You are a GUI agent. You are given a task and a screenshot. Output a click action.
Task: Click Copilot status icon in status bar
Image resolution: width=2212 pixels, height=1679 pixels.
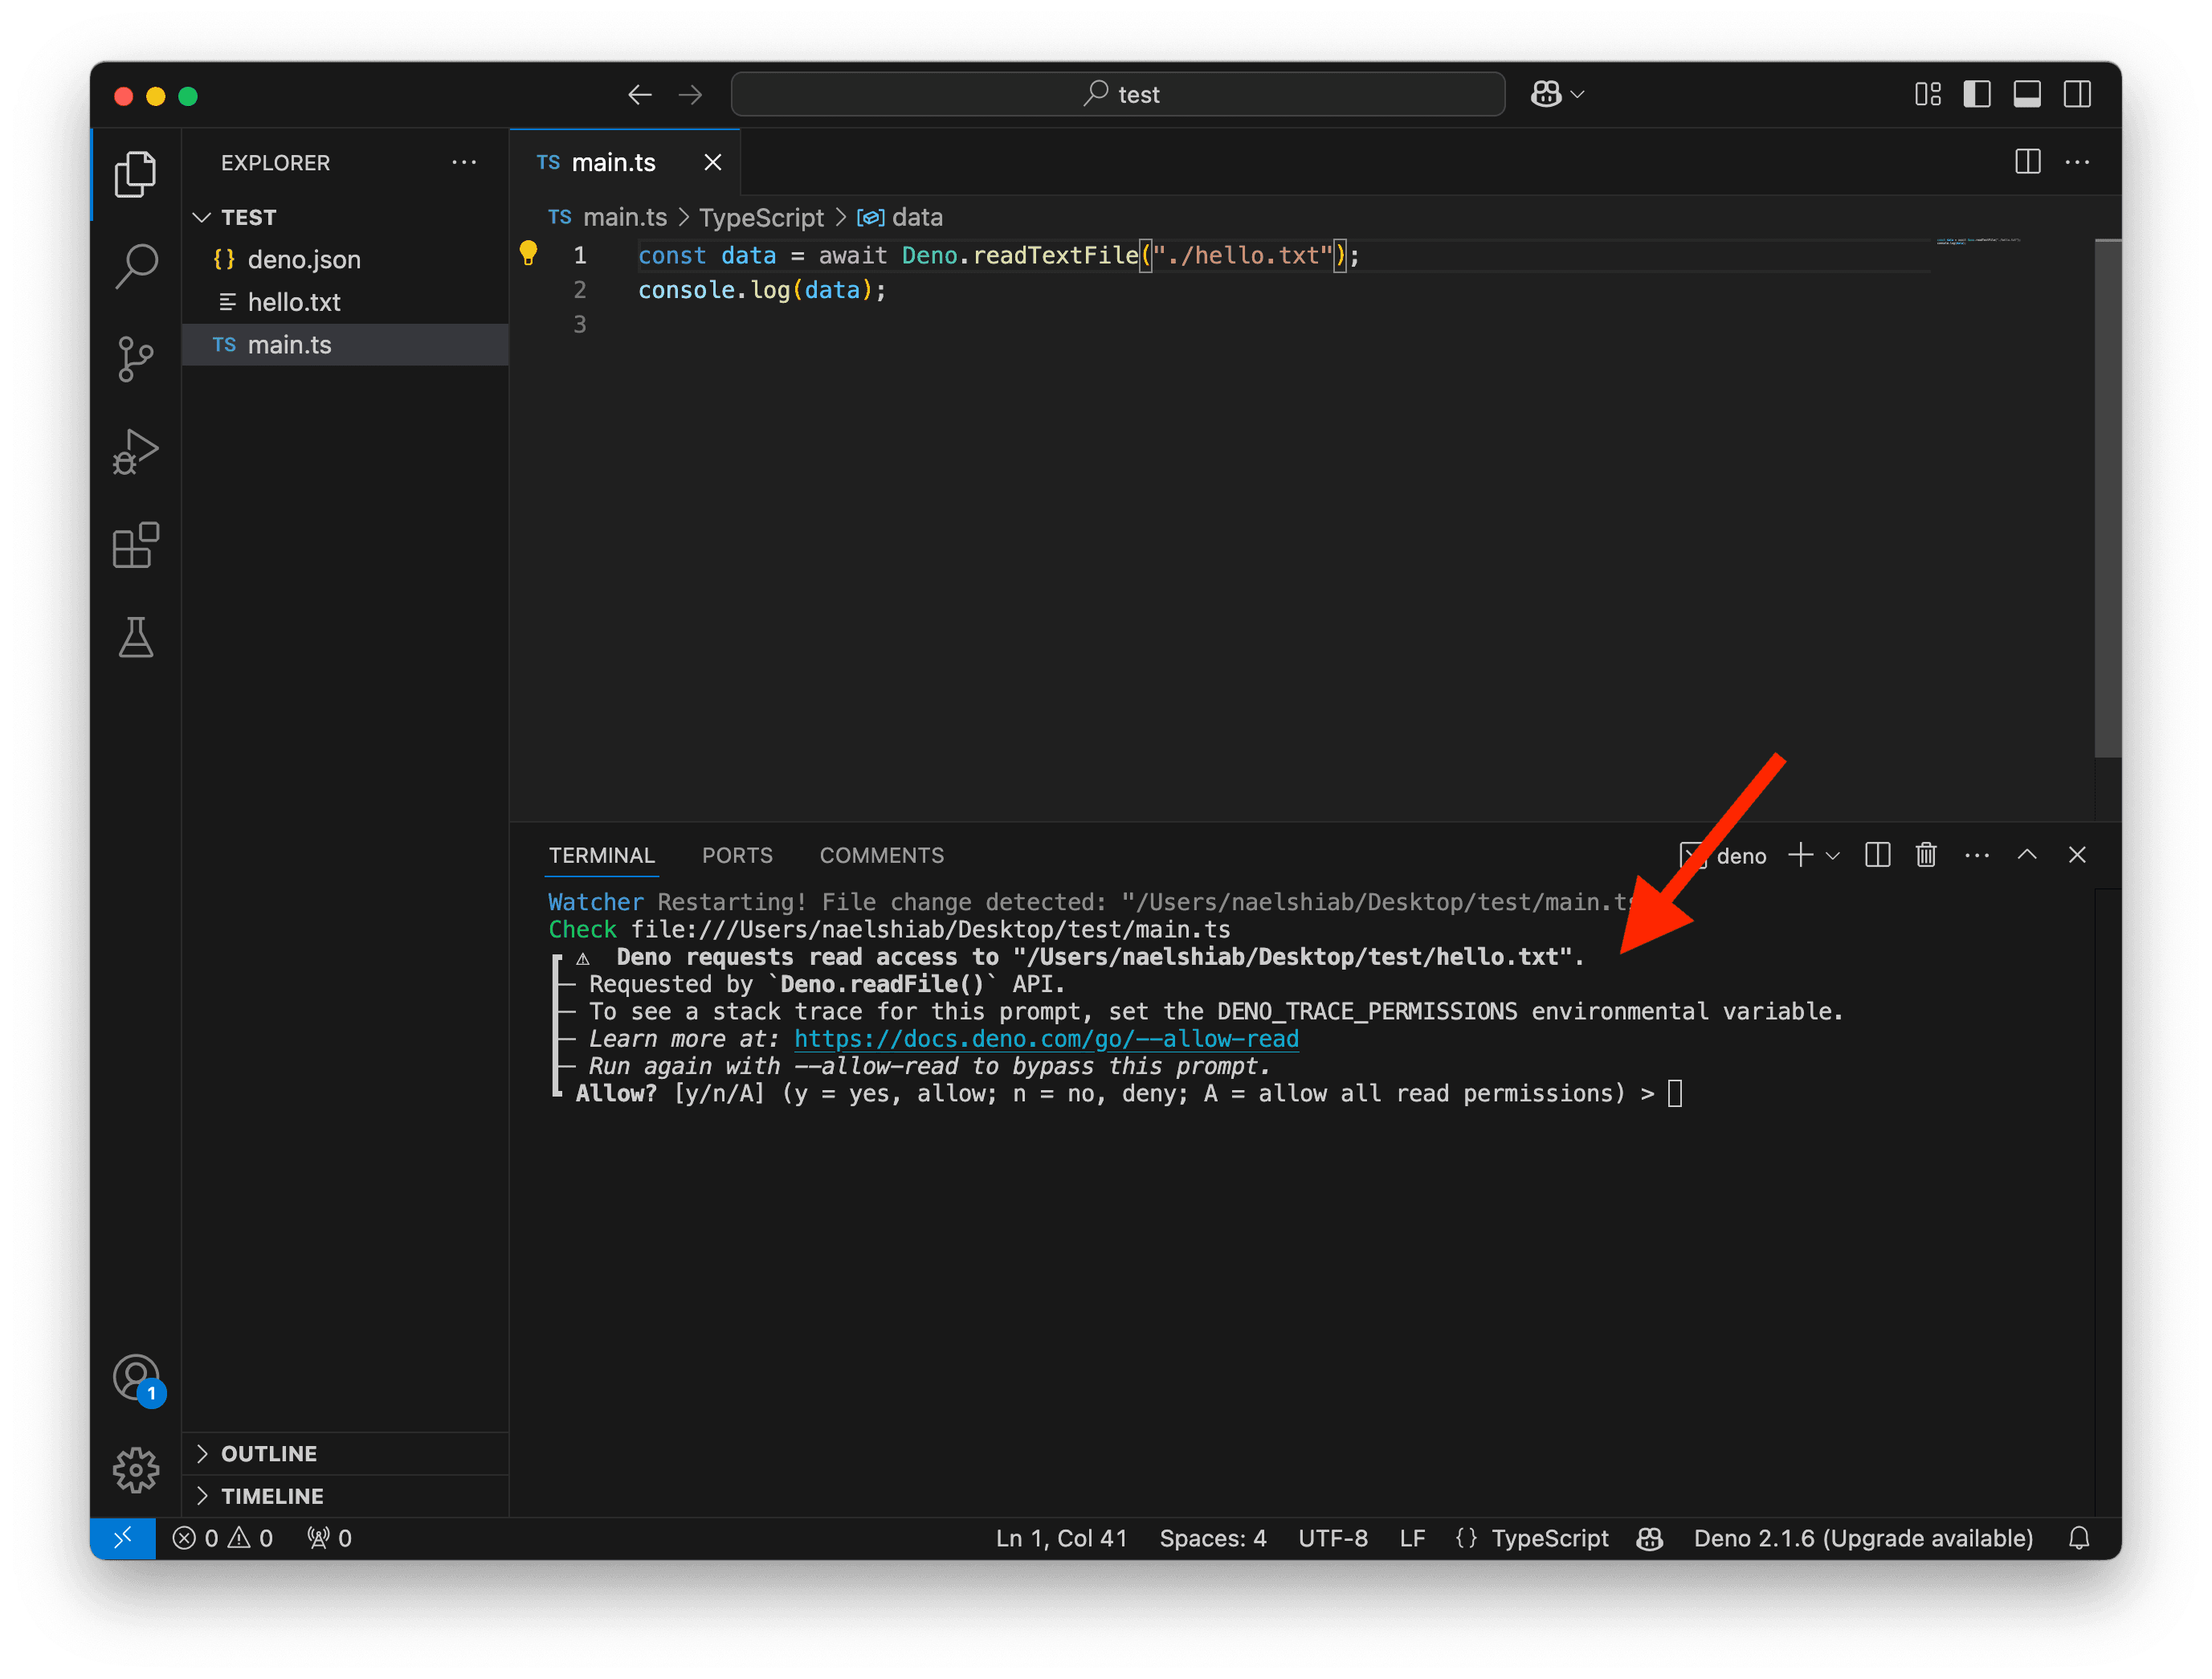click(x=1650, y=1538)
